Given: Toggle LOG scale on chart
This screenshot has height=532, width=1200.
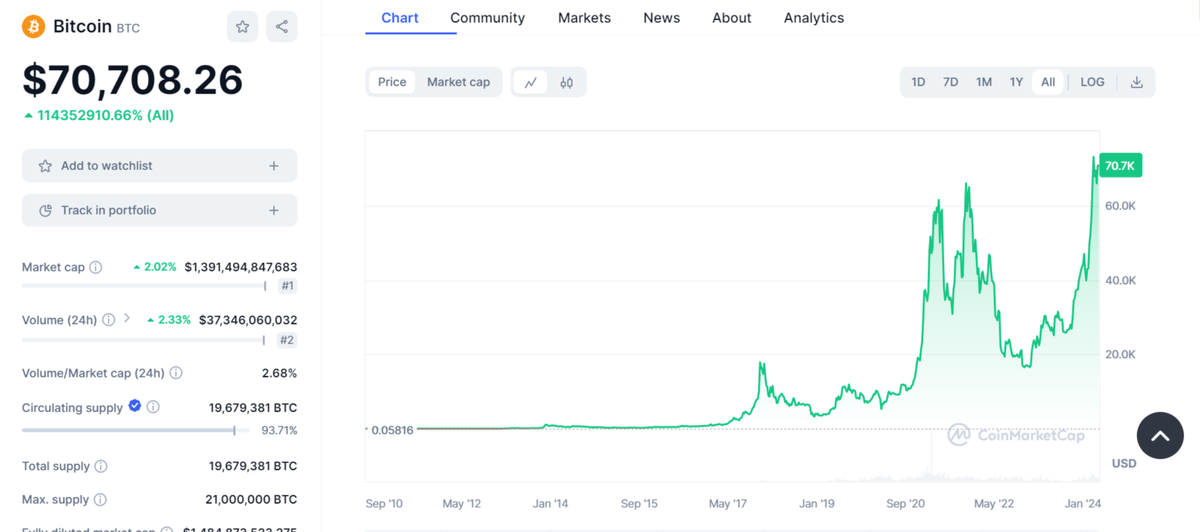Looking at the screenshot, I should pyautogui.click(x=1092, y=82).
